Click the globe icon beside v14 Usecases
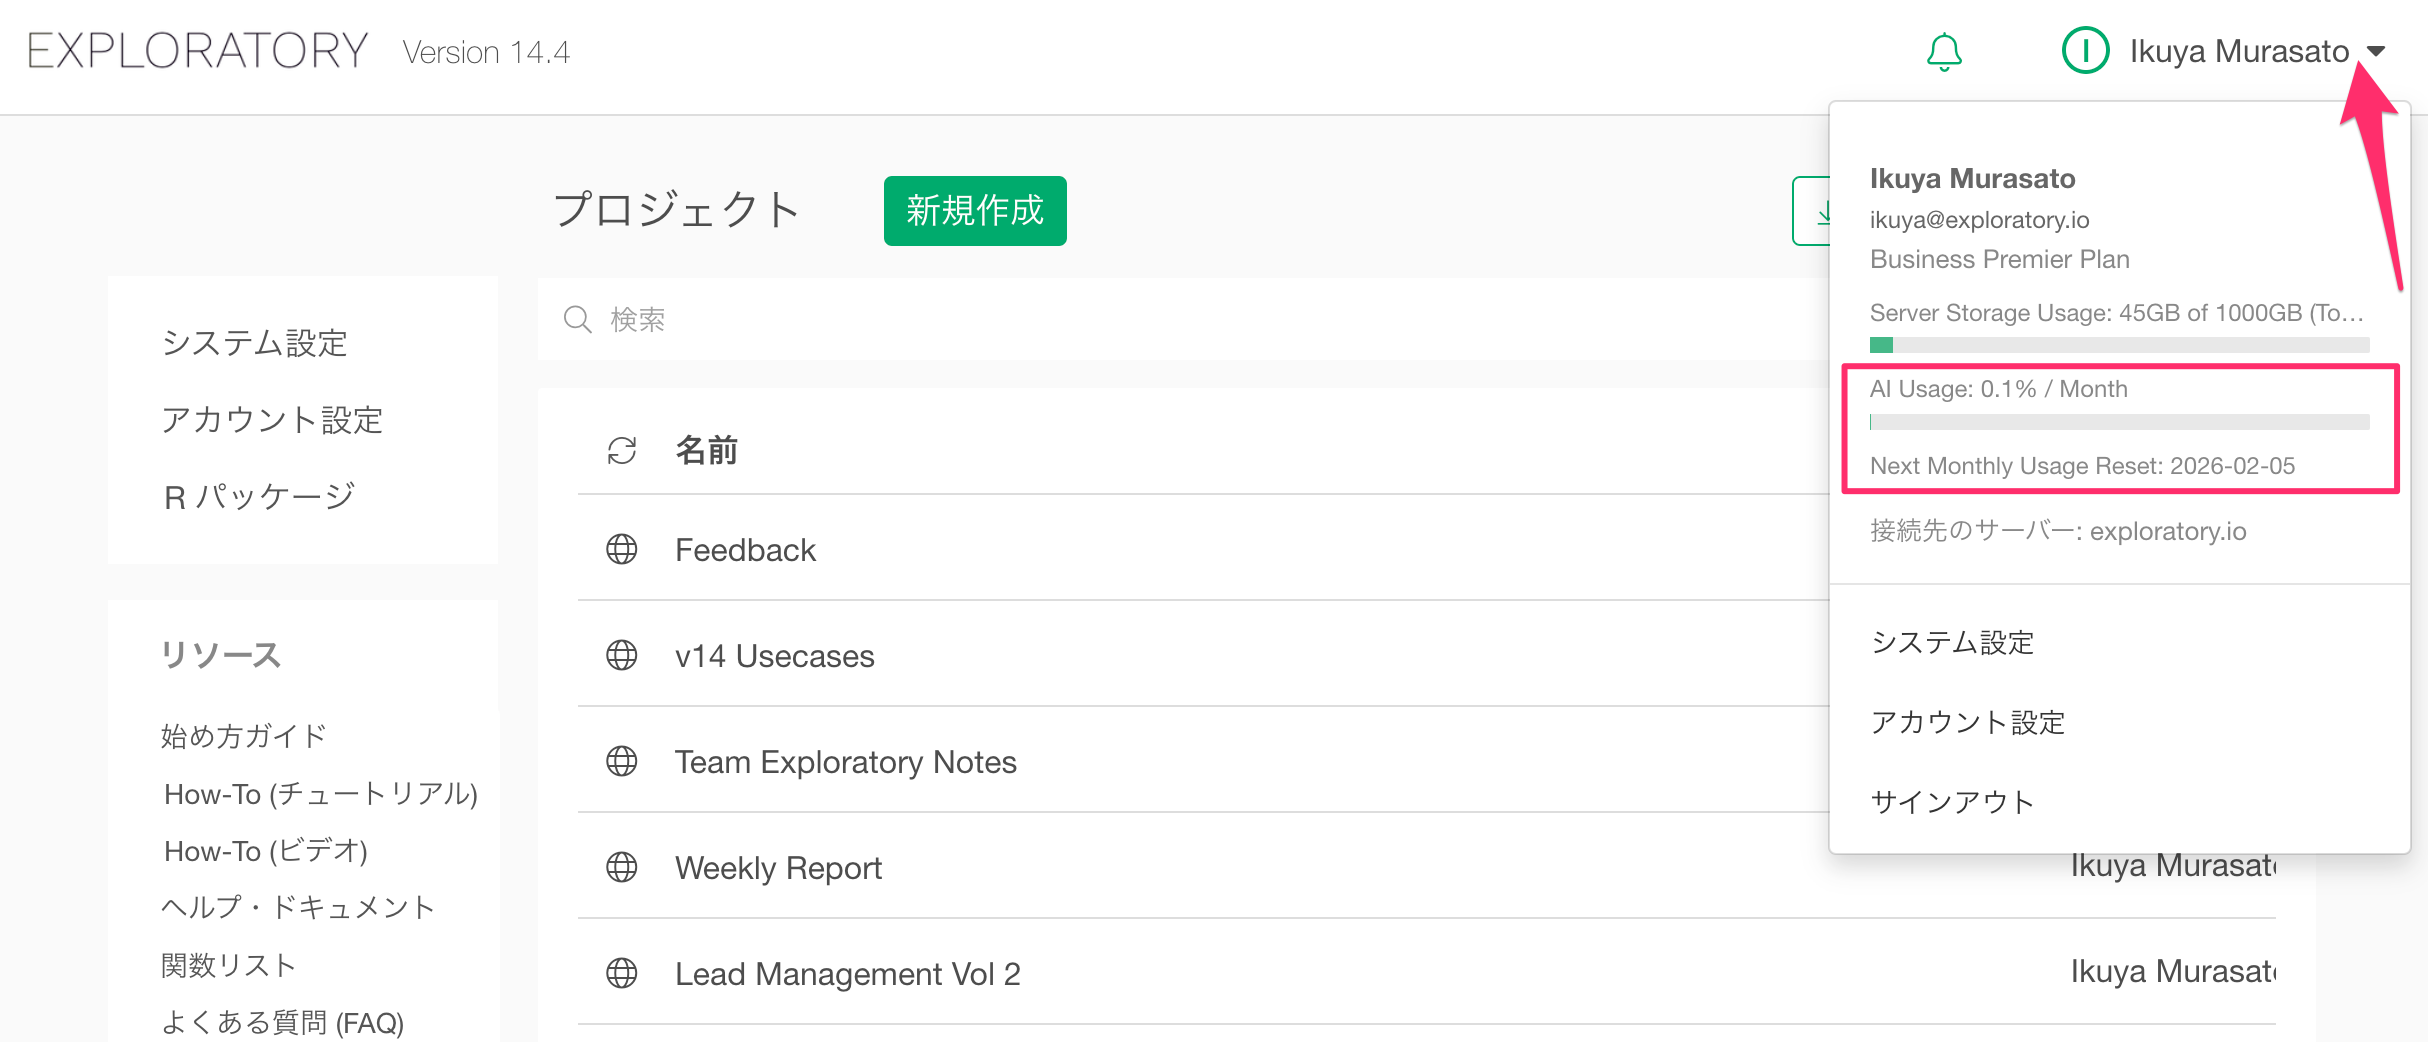The width and height of the screenshot is (2428, 1042). point(622,655)
